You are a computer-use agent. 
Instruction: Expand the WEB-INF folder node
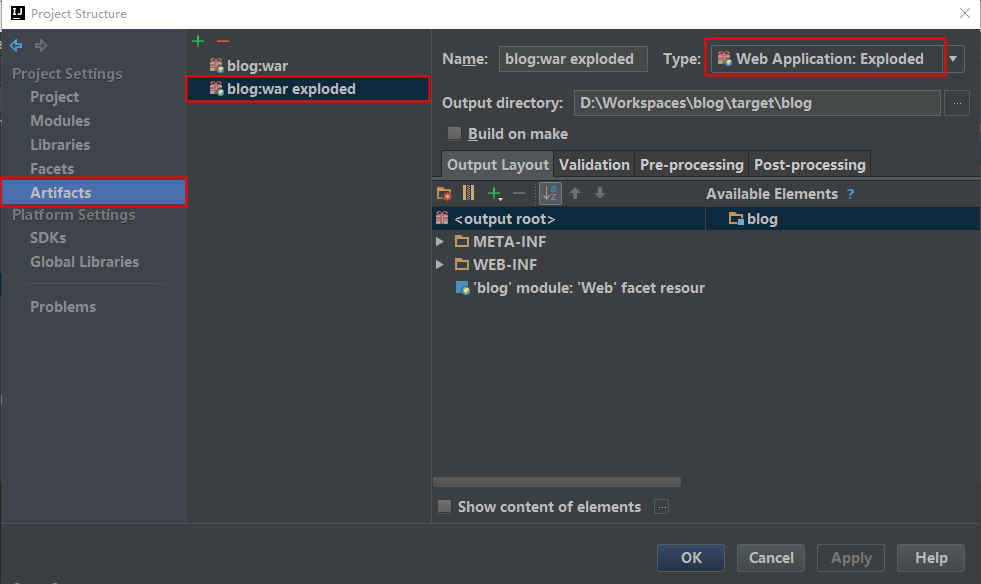[440, 265]
